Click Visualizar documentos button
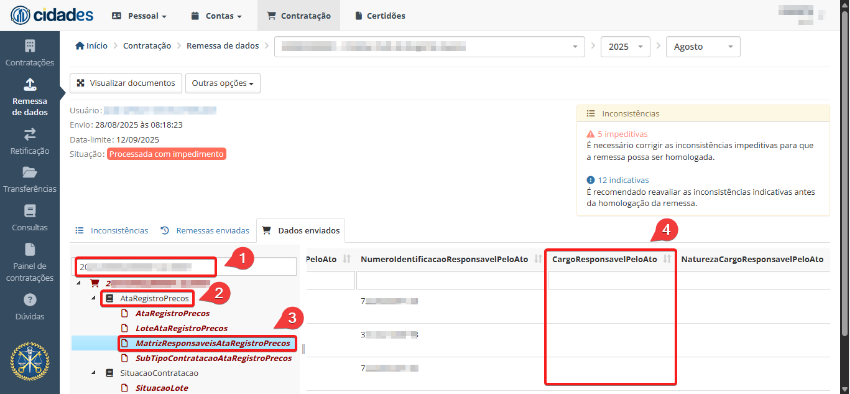The image size is (850, 394). (126, 83)
